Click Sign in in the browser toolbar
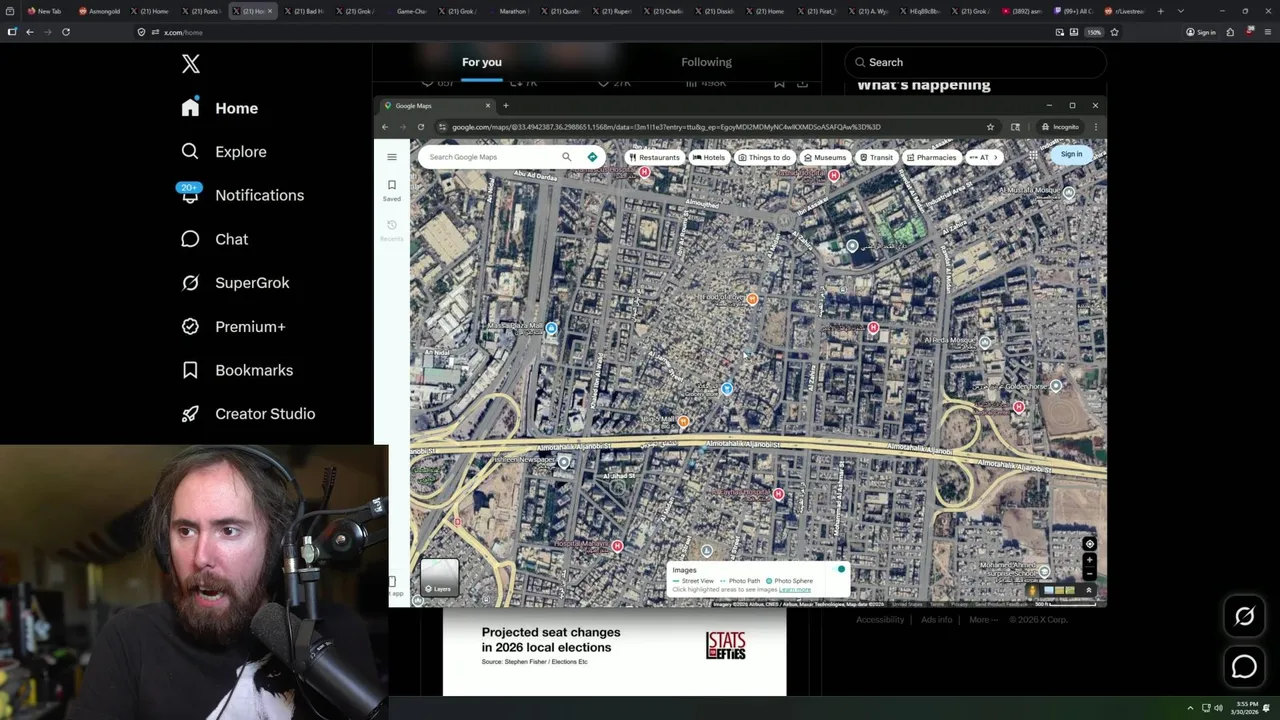The height and width of the screenshot is (720, 1280). [1201, 32]
